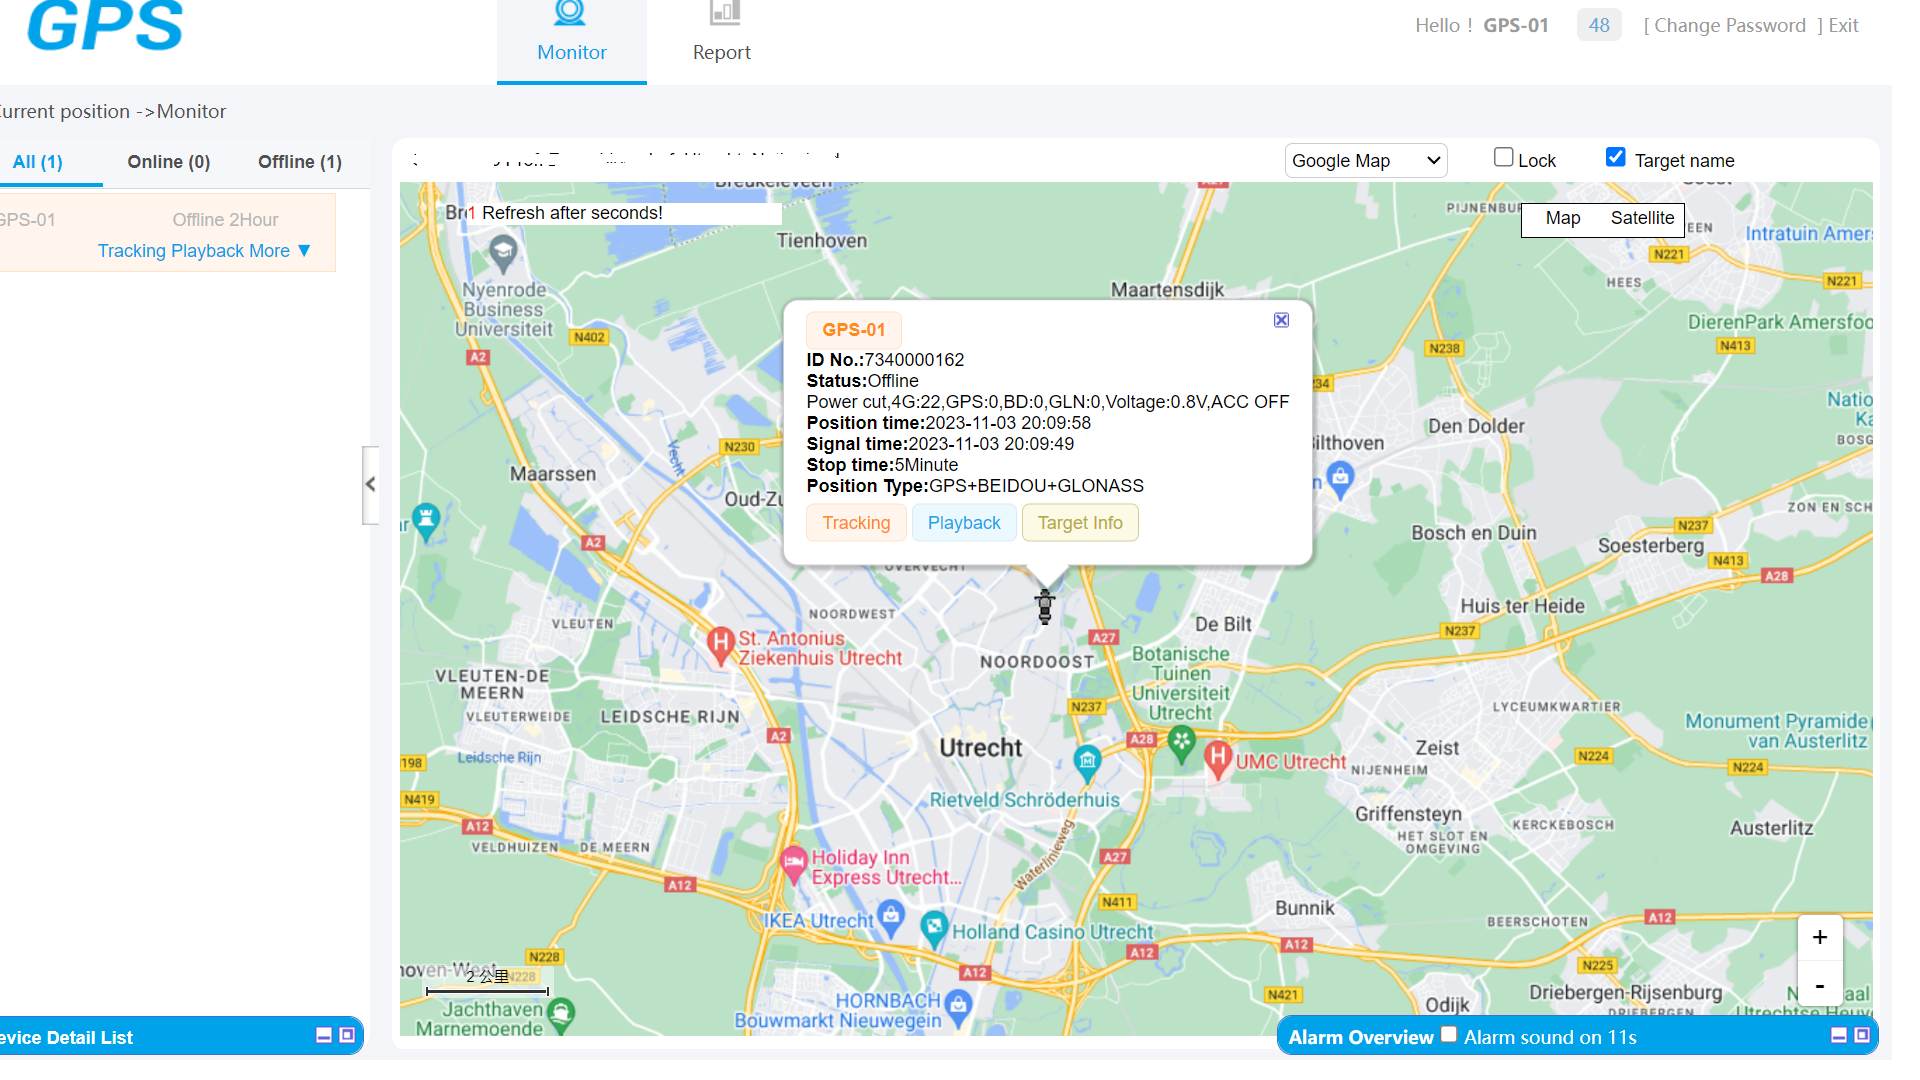Minimize the Device Detail List panel
The image size is (1920, 1080).
click(324, 1036)
